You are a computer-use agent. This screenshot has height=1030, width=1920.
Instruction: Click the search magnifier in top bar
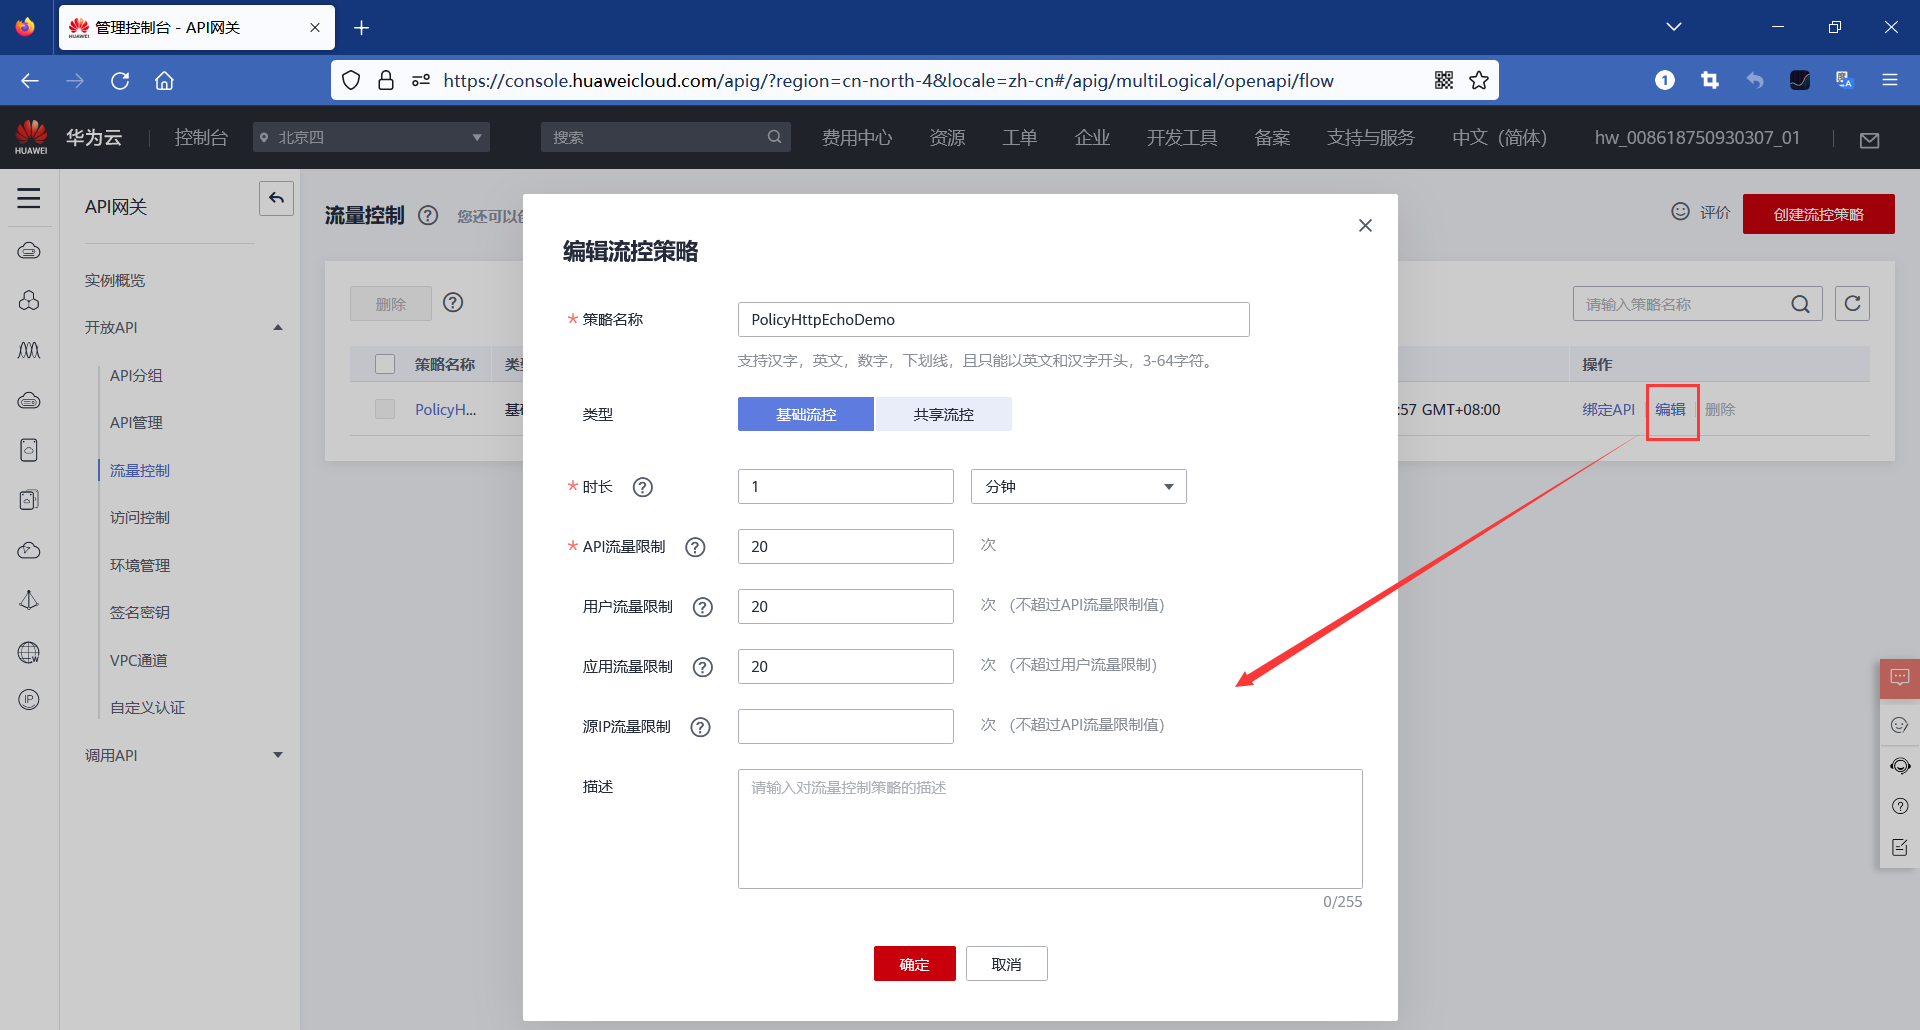pos(774,137)
